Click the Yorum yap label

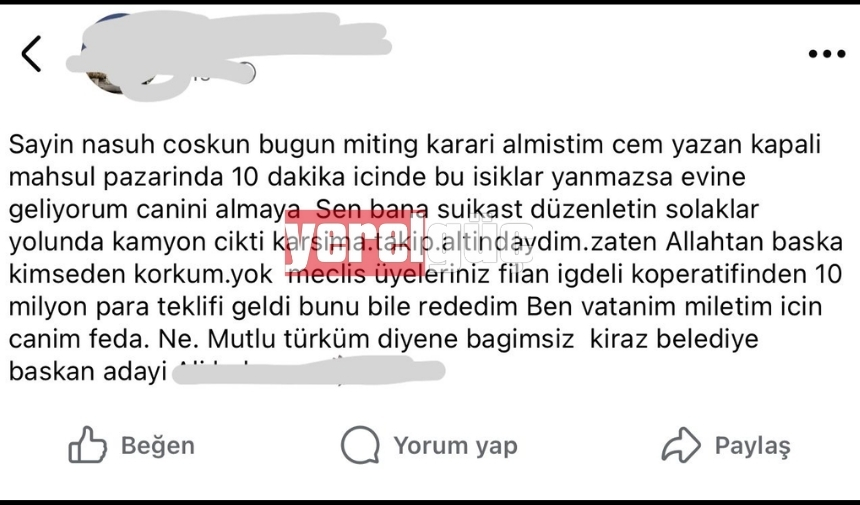[455, 445]
